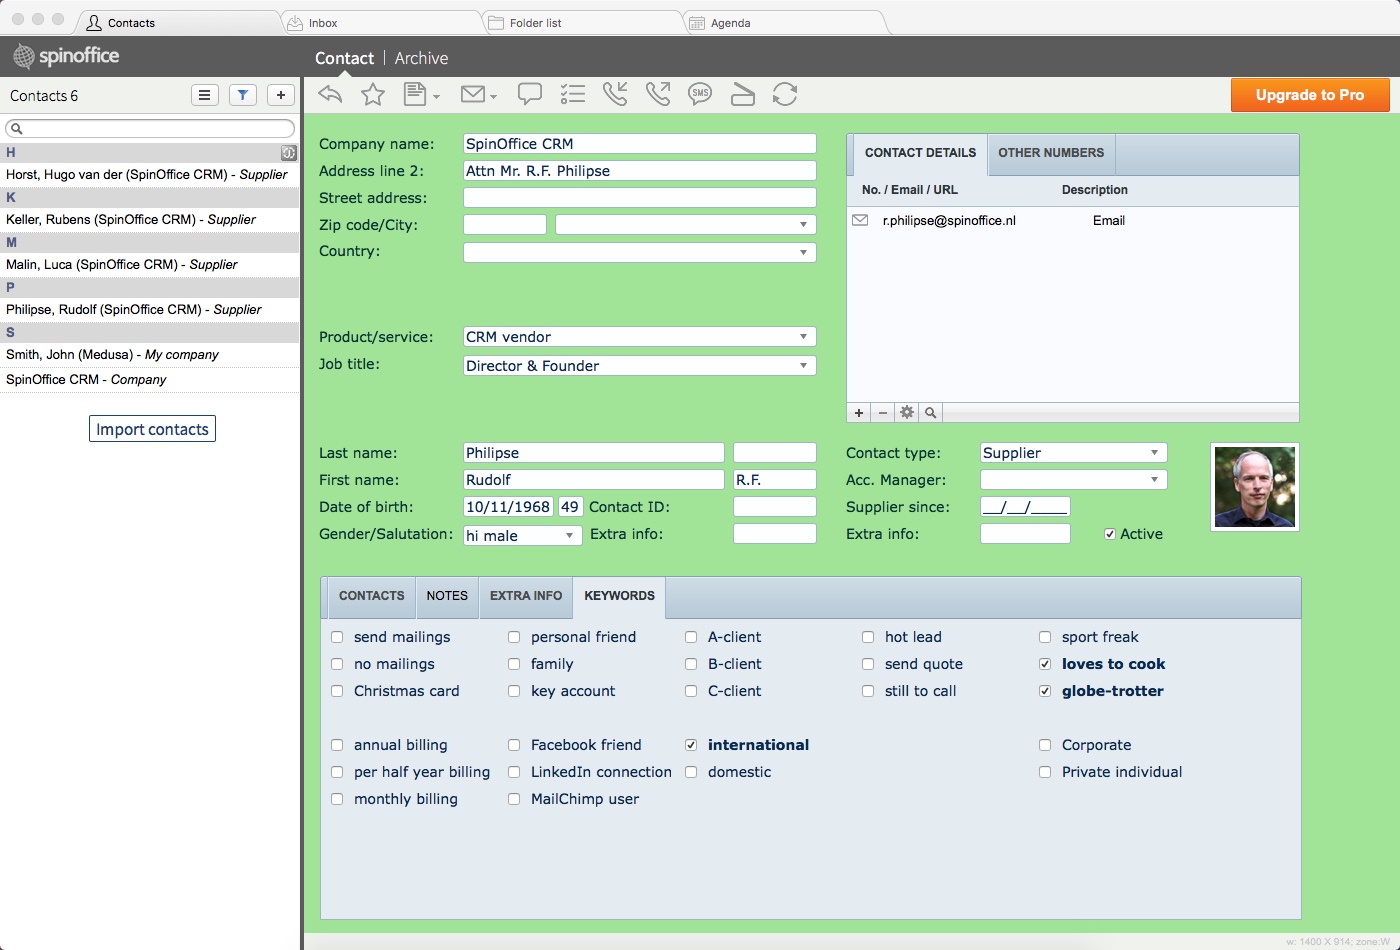The height and width of the screenshot is (950, 1400).
Task: Select contact Malin, Luca
Action: (x=150, y=264)
